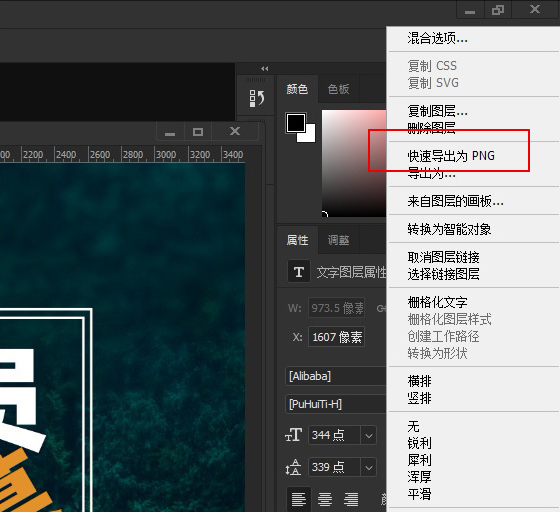The width and height of the screenshot is (560, 512).
Task: Click 取消图层链接 in the menu
Action: pos(443,257)
